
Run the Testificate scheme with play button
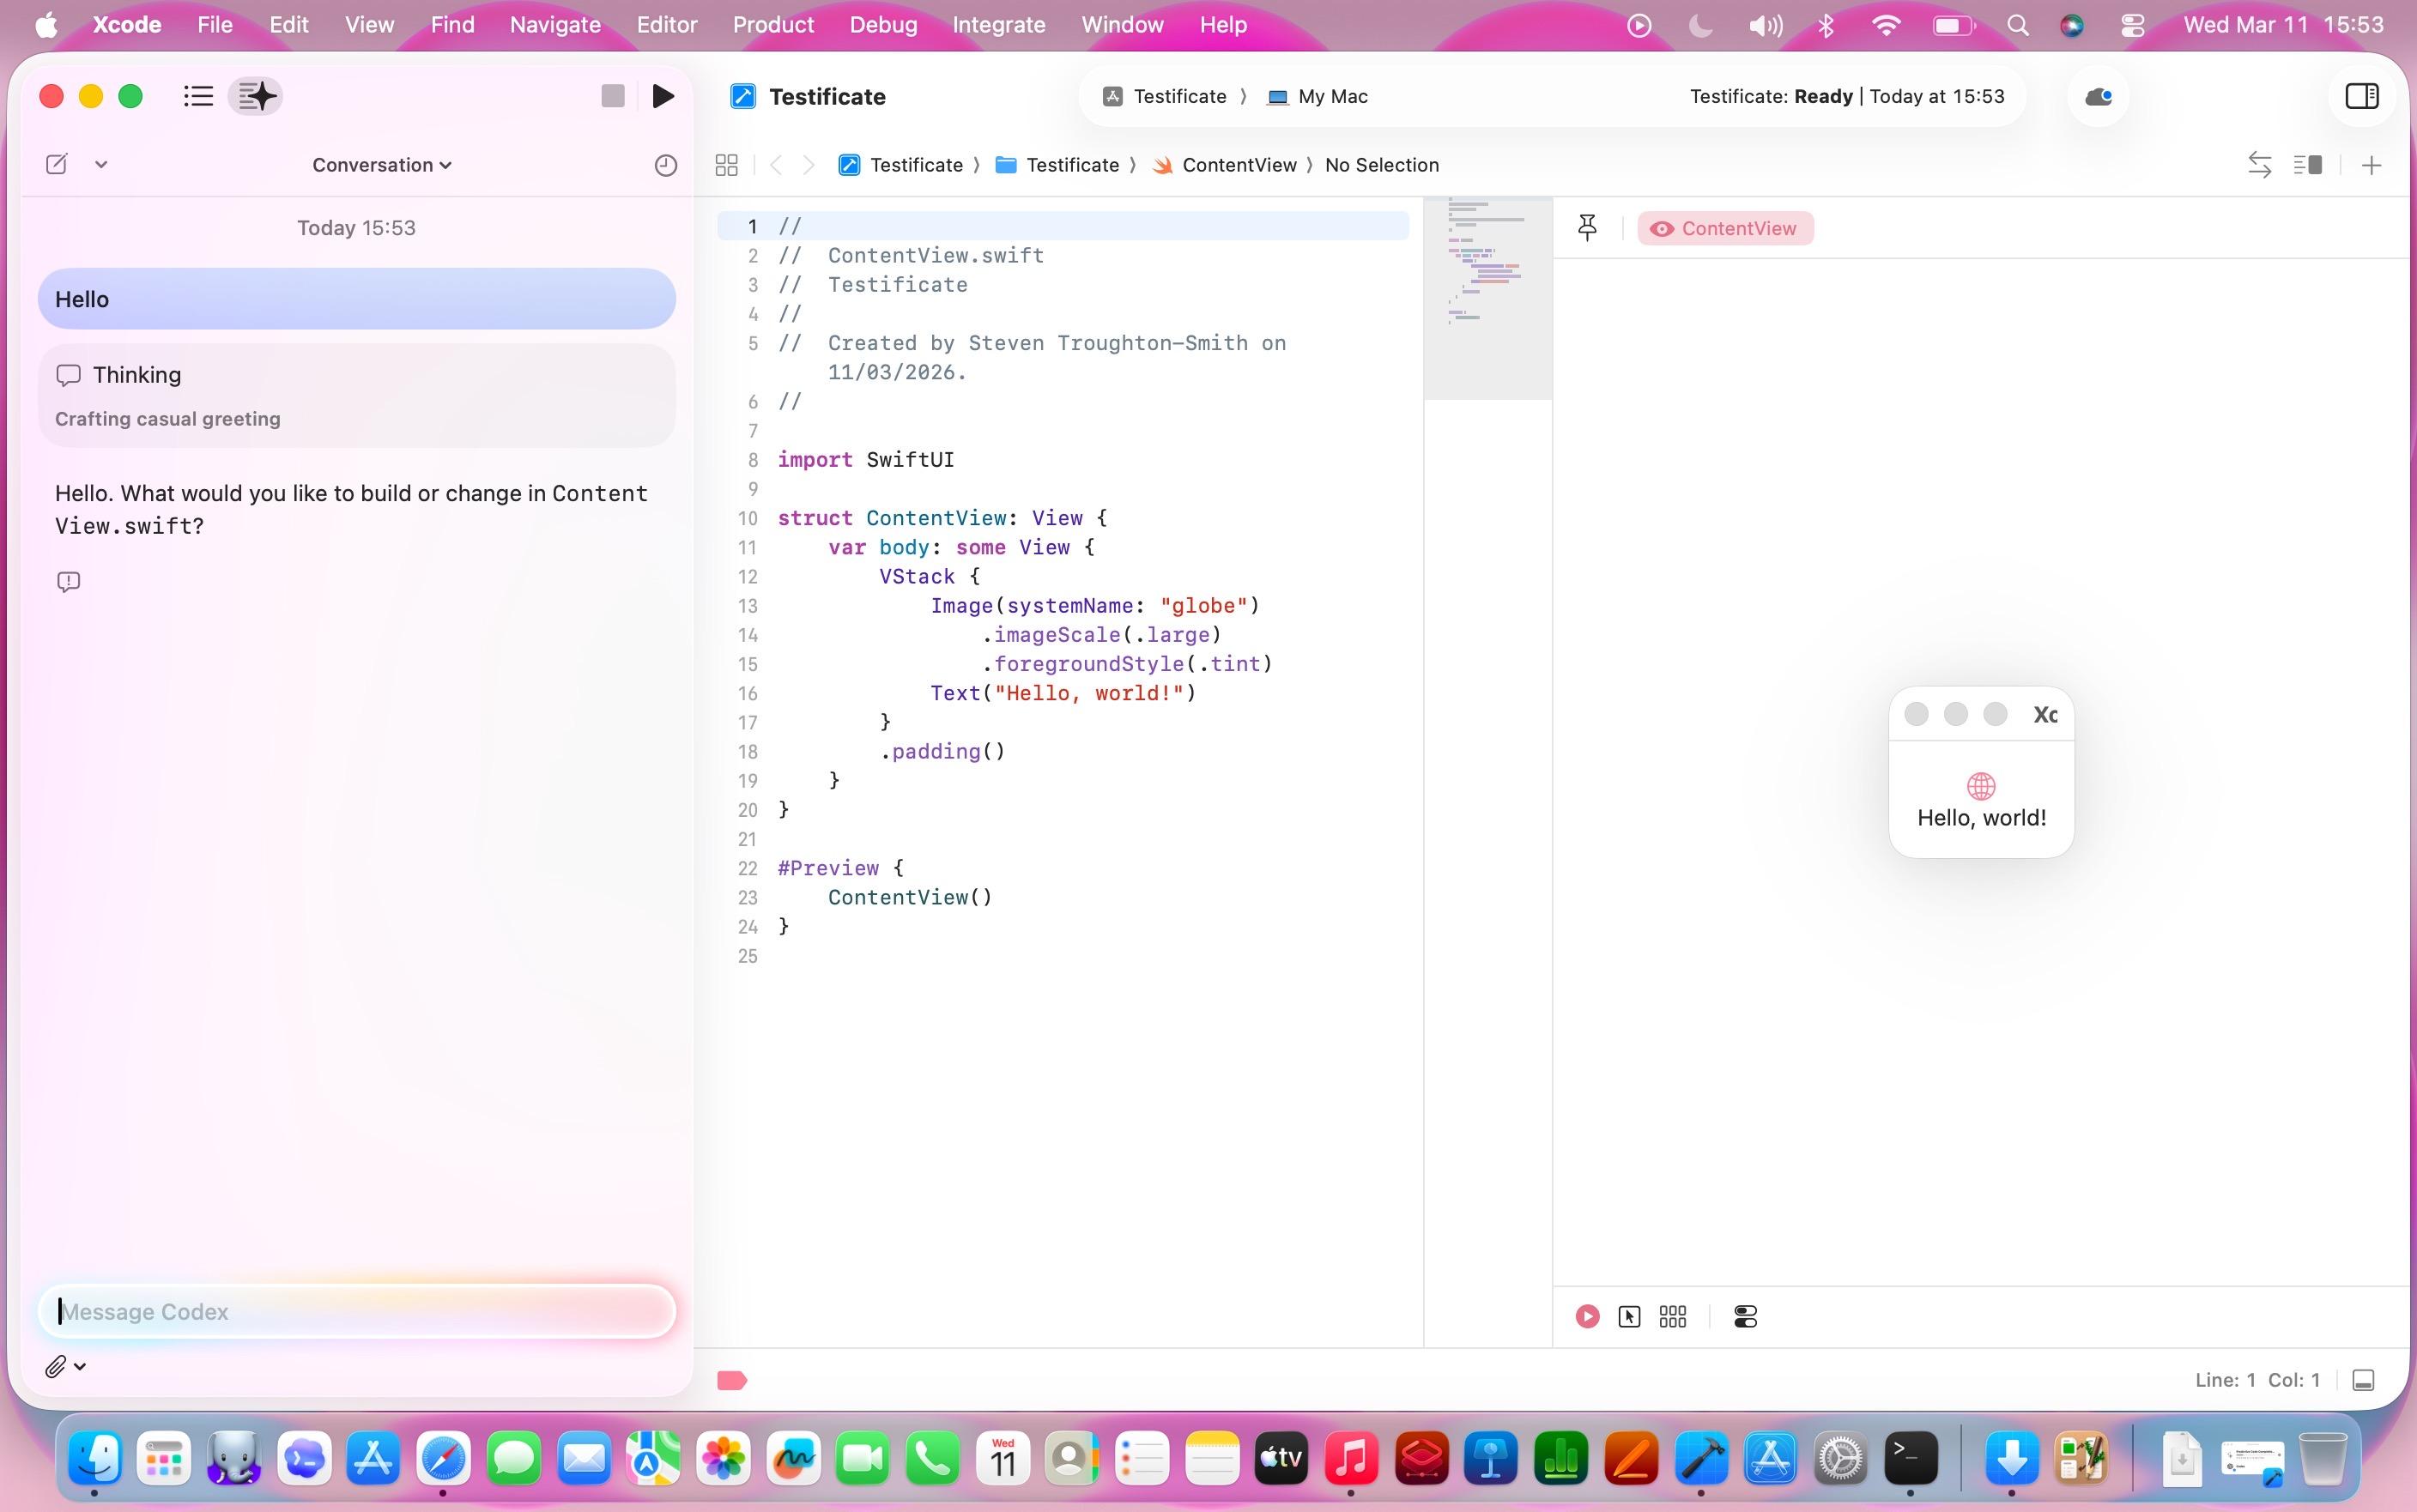point(662,96)
